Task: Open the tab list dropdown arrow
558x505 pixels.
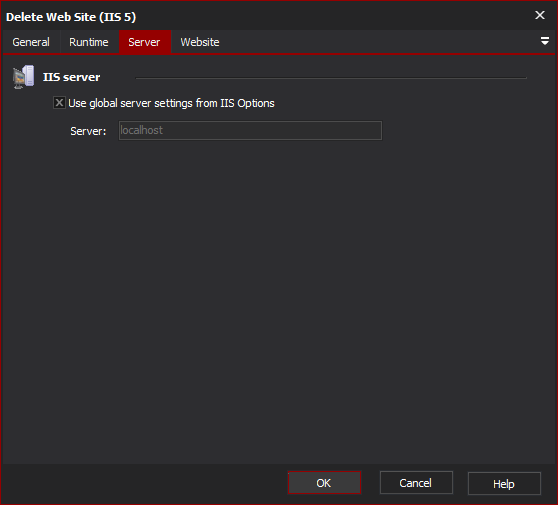Action: click(544, 41)
